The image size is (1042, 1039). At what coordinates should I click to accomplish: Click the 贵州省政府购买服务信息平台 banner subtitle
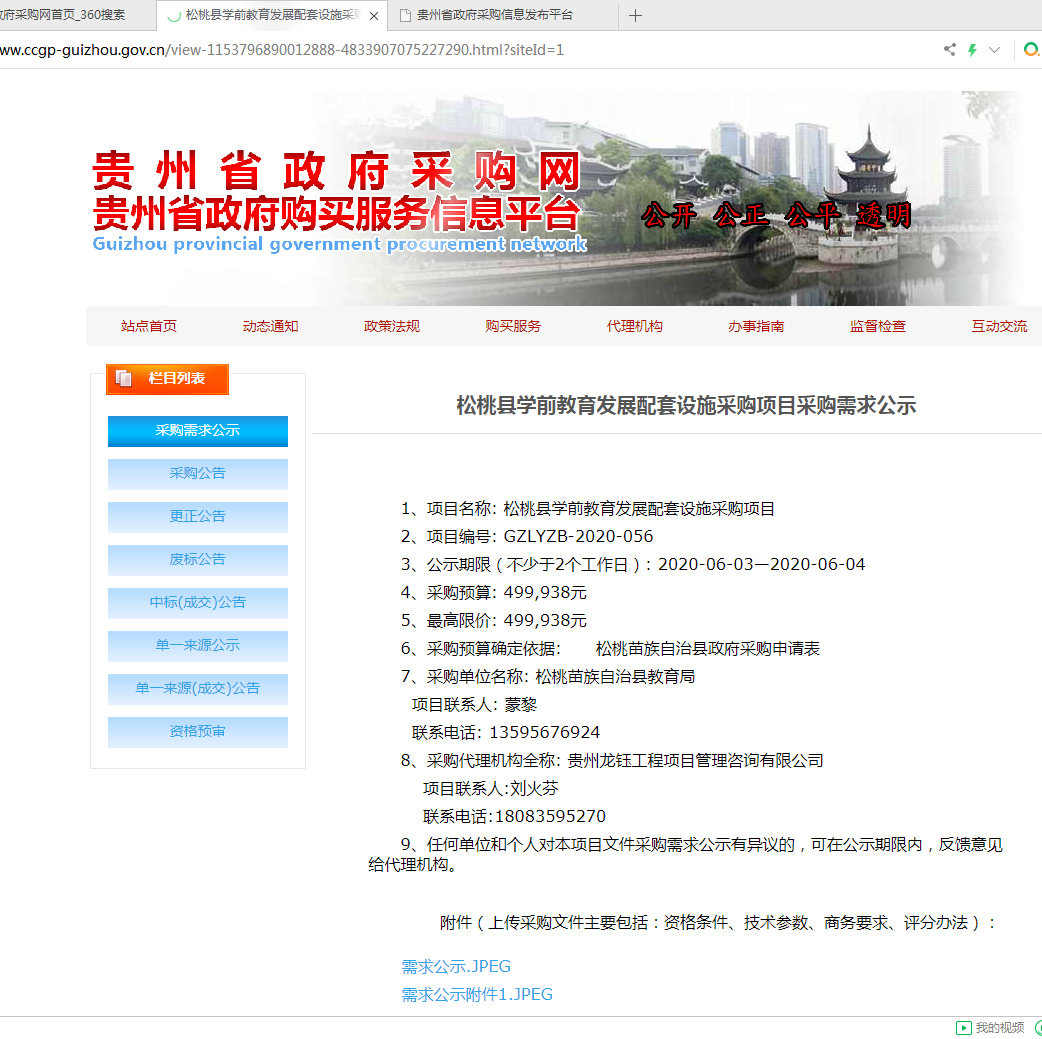point(336,213)
